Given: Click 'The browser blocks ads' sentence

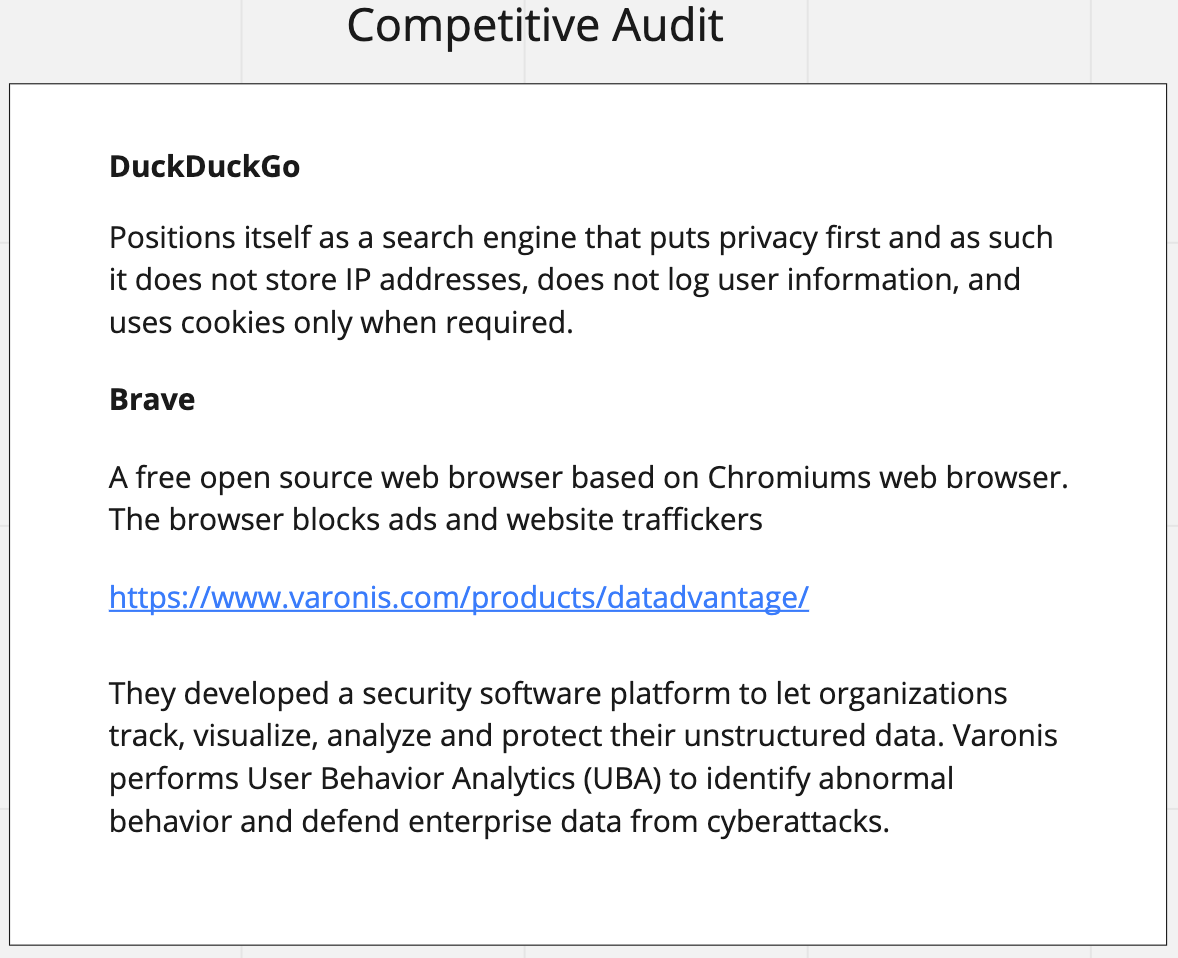Looking at the screenshot, I should tap(436, 519).
